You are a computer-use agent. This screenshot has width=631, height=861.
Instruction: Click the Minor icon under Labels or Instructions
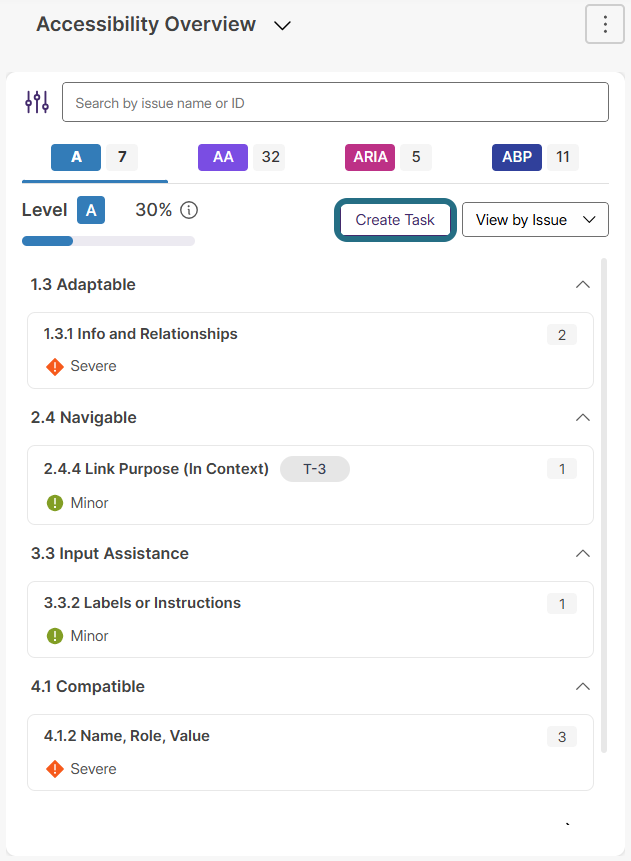tap(55, 636)
